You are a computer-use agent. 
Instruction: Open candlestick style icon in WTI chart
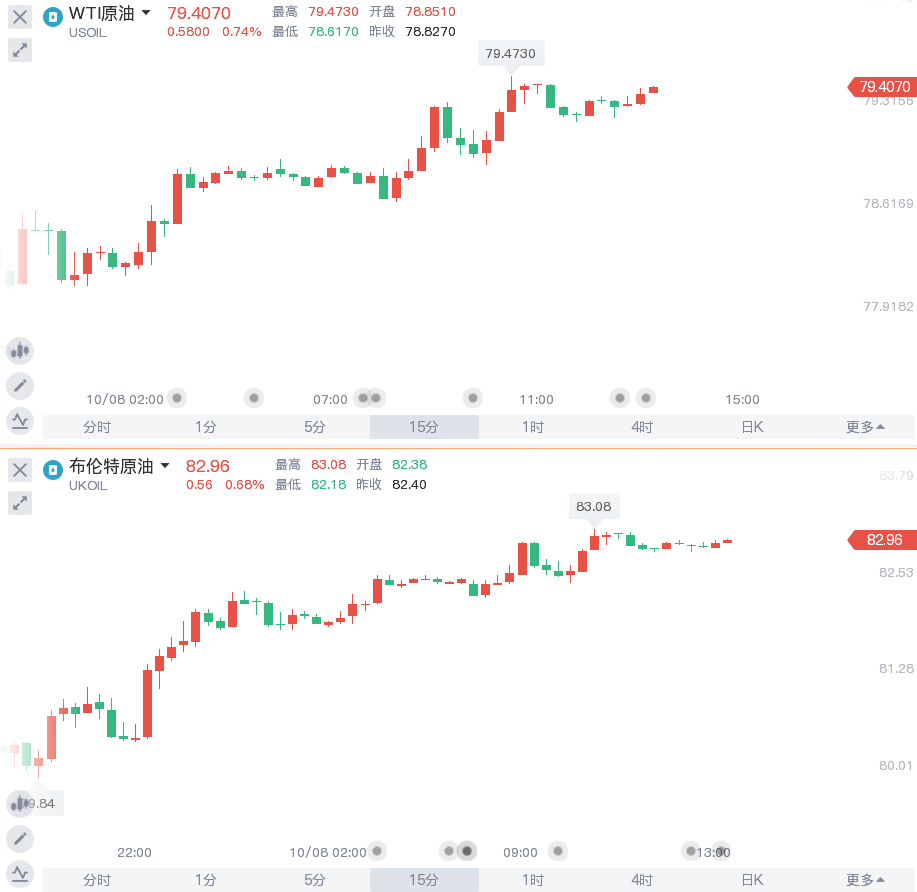[x=20, y=351]
